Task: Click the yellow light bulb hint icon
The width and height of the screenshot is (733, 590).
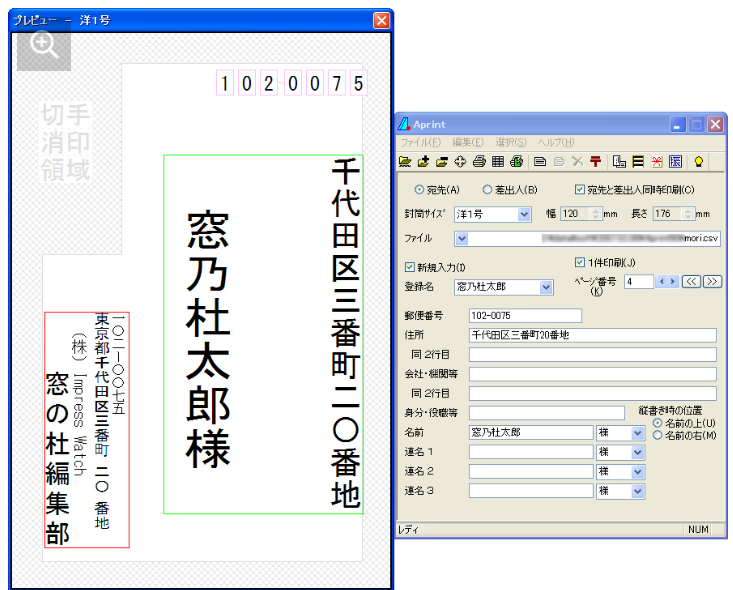Action: click(699, 162)
